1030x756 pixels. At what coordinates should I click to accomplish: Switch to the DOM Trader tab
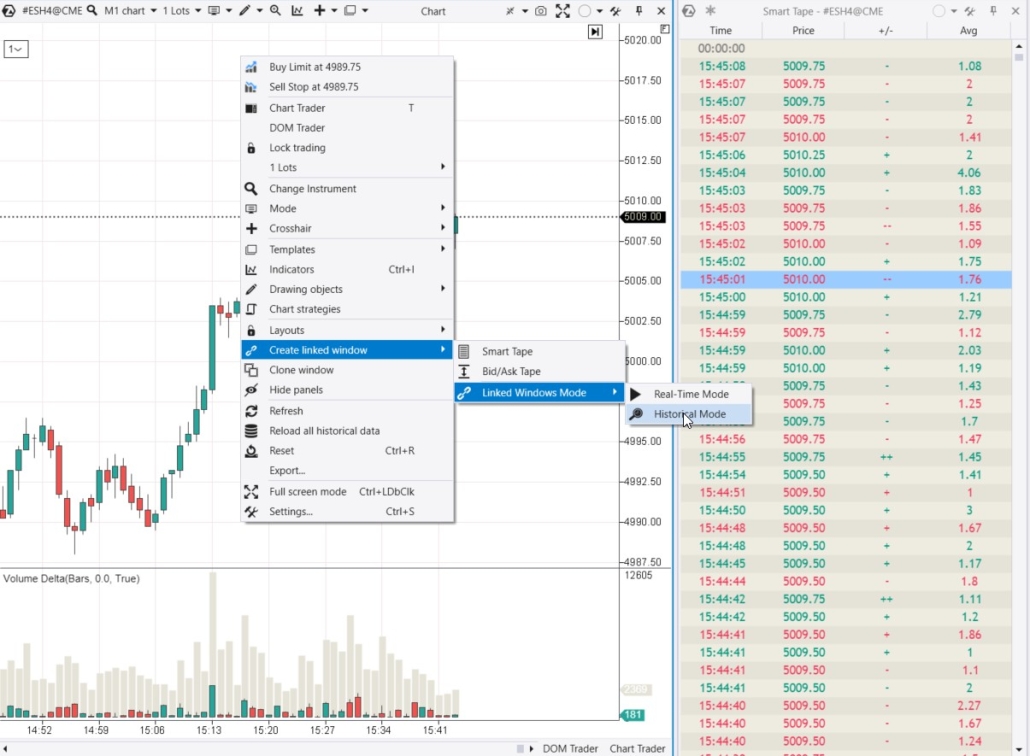click(570, 748)
